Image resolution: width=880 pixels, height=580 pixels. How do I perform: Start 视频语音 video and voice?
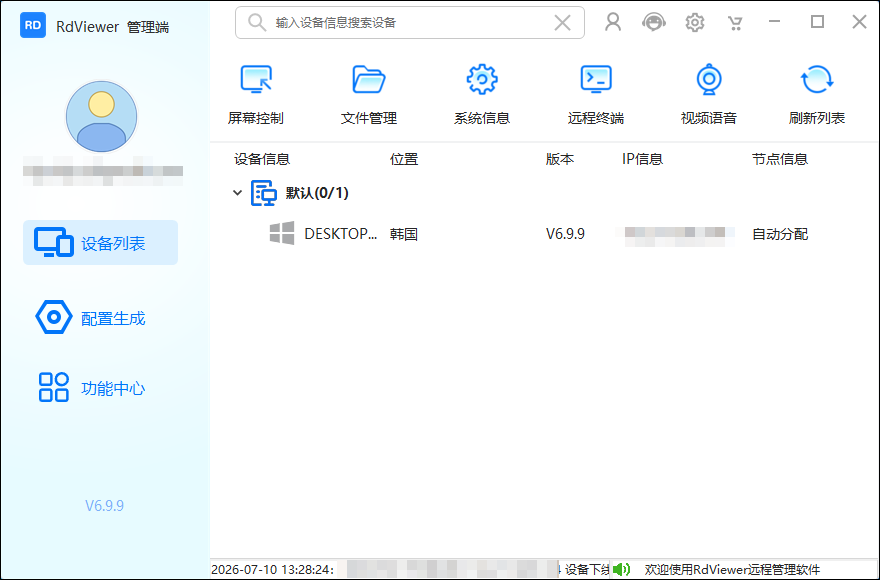[x=708, y=94]
